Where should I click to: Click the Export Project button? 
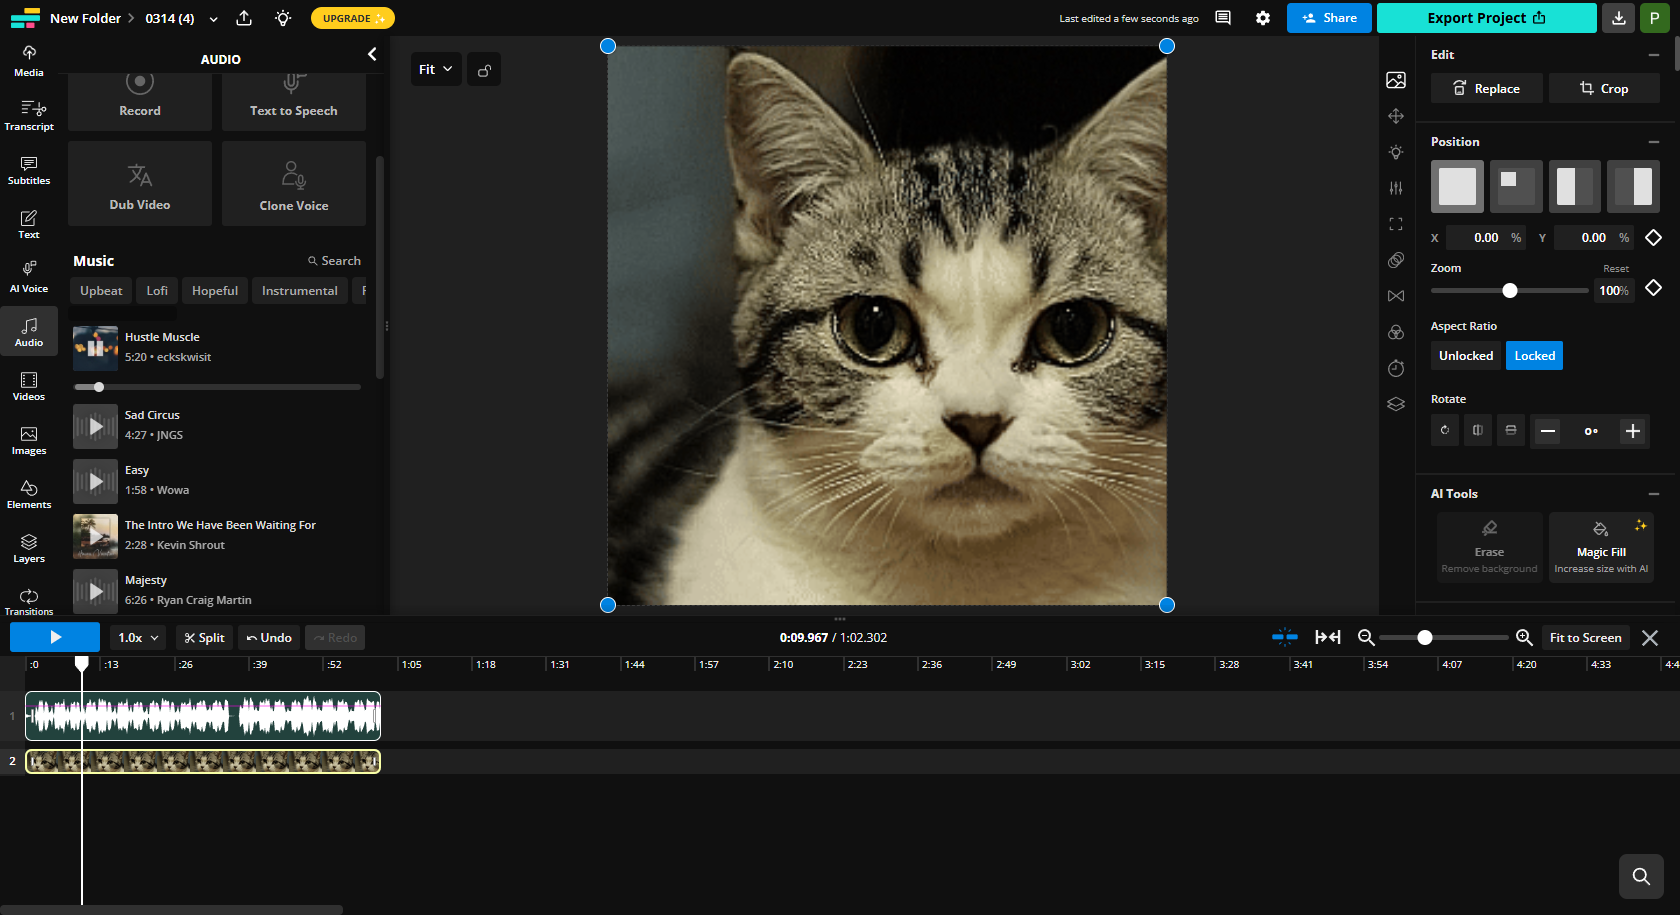point(1486,18)
